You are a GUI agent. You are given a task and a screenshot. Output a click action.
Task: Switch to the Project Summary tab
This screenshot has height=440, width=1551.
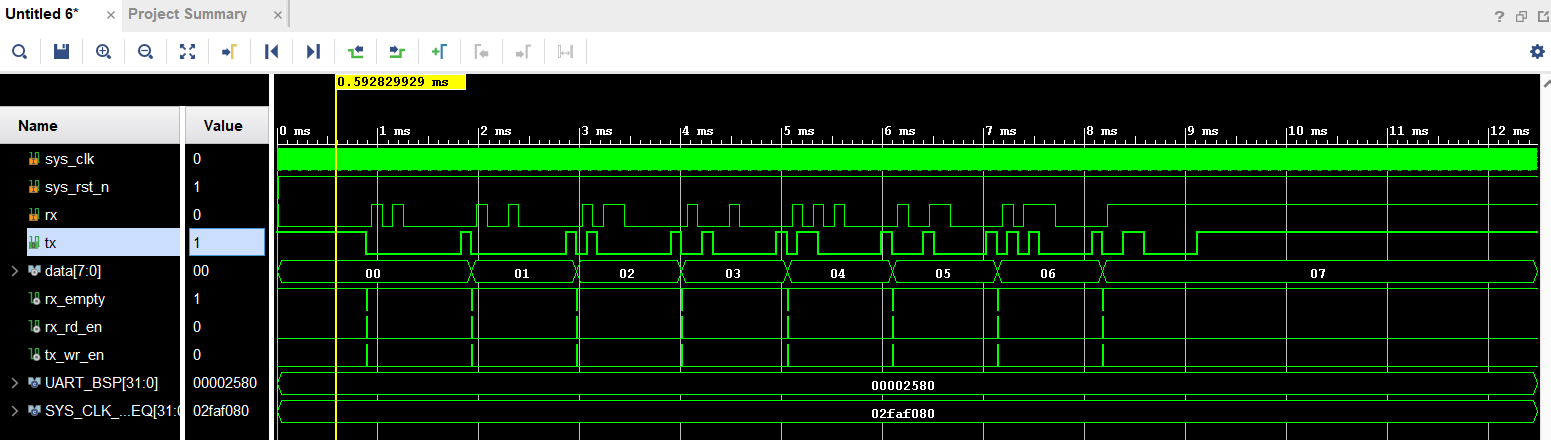coord(187,14)
